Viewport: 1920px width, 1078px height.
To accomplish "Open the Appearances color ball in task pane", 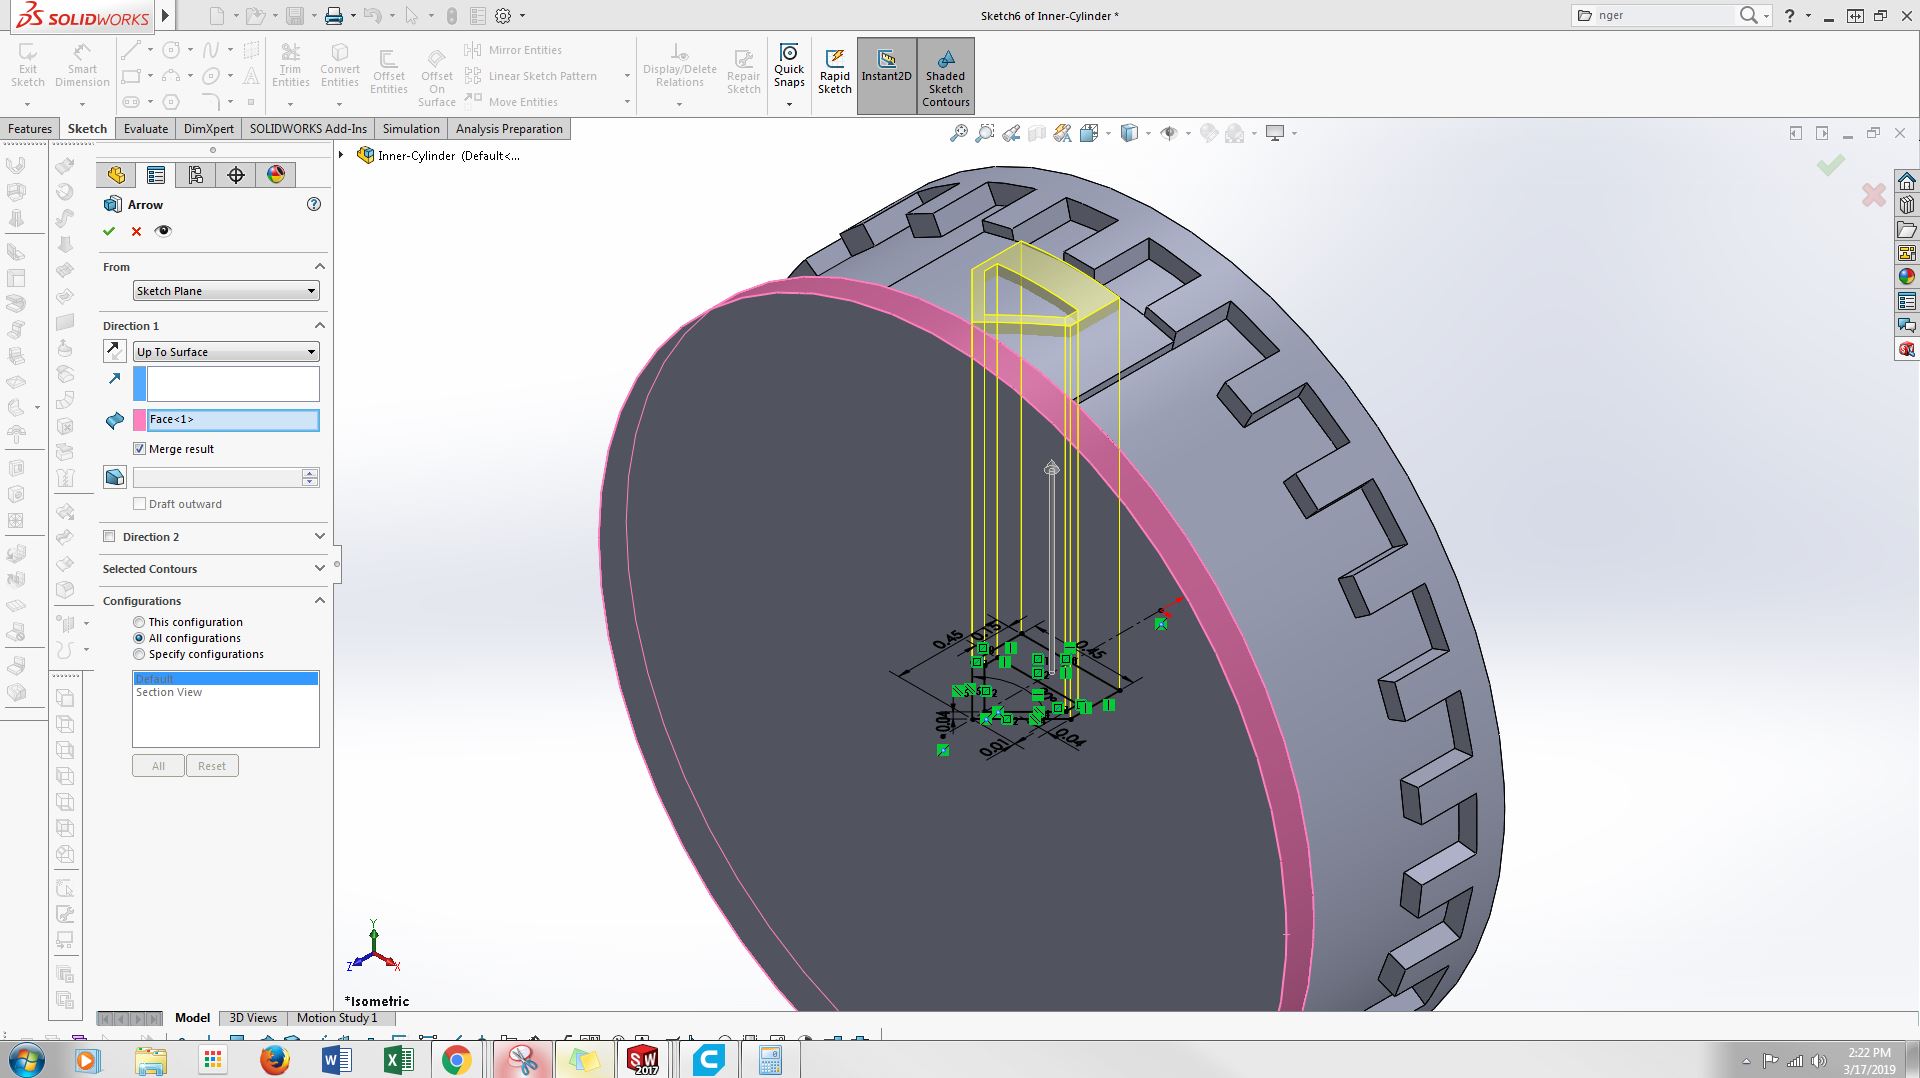I will [1907, 277].
